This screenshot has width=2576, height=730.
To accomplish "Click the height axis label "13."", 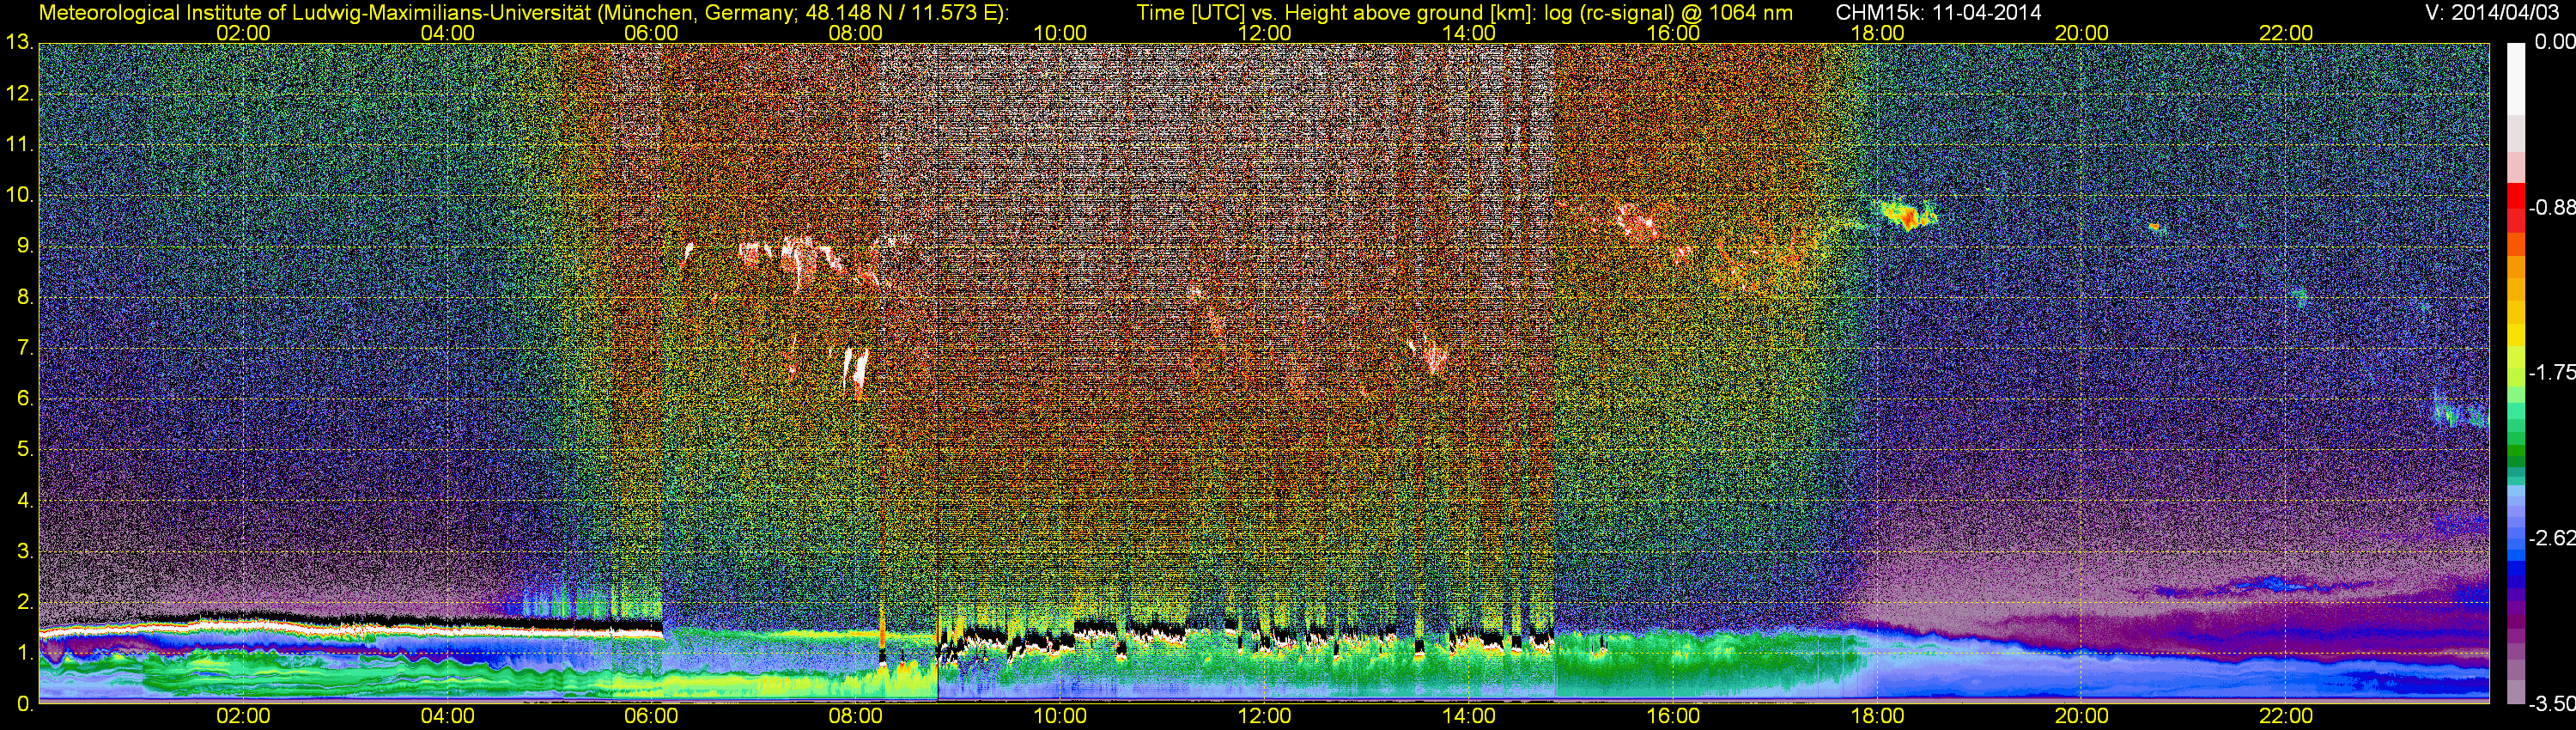I will 19,43.
